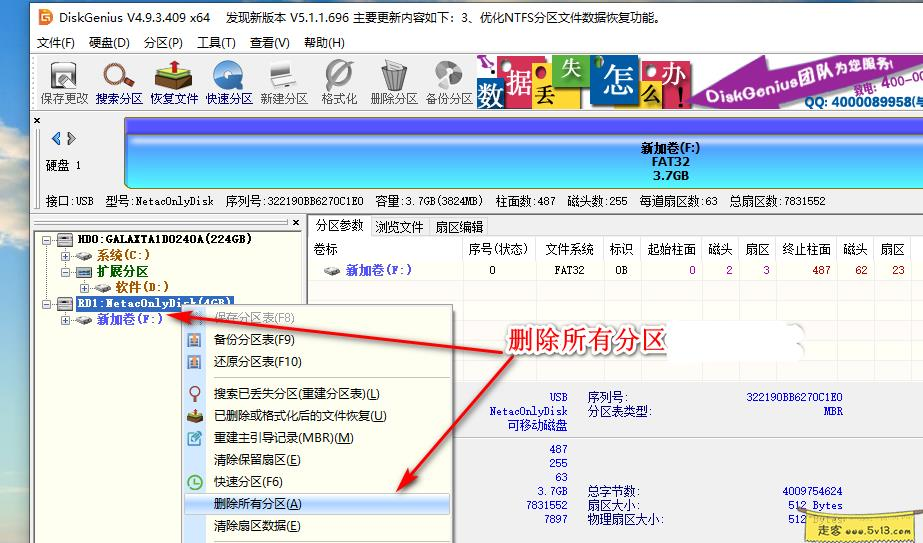Click the 新加卷(F:) row in partition table
923x543 pixels.
click(615, 270)
